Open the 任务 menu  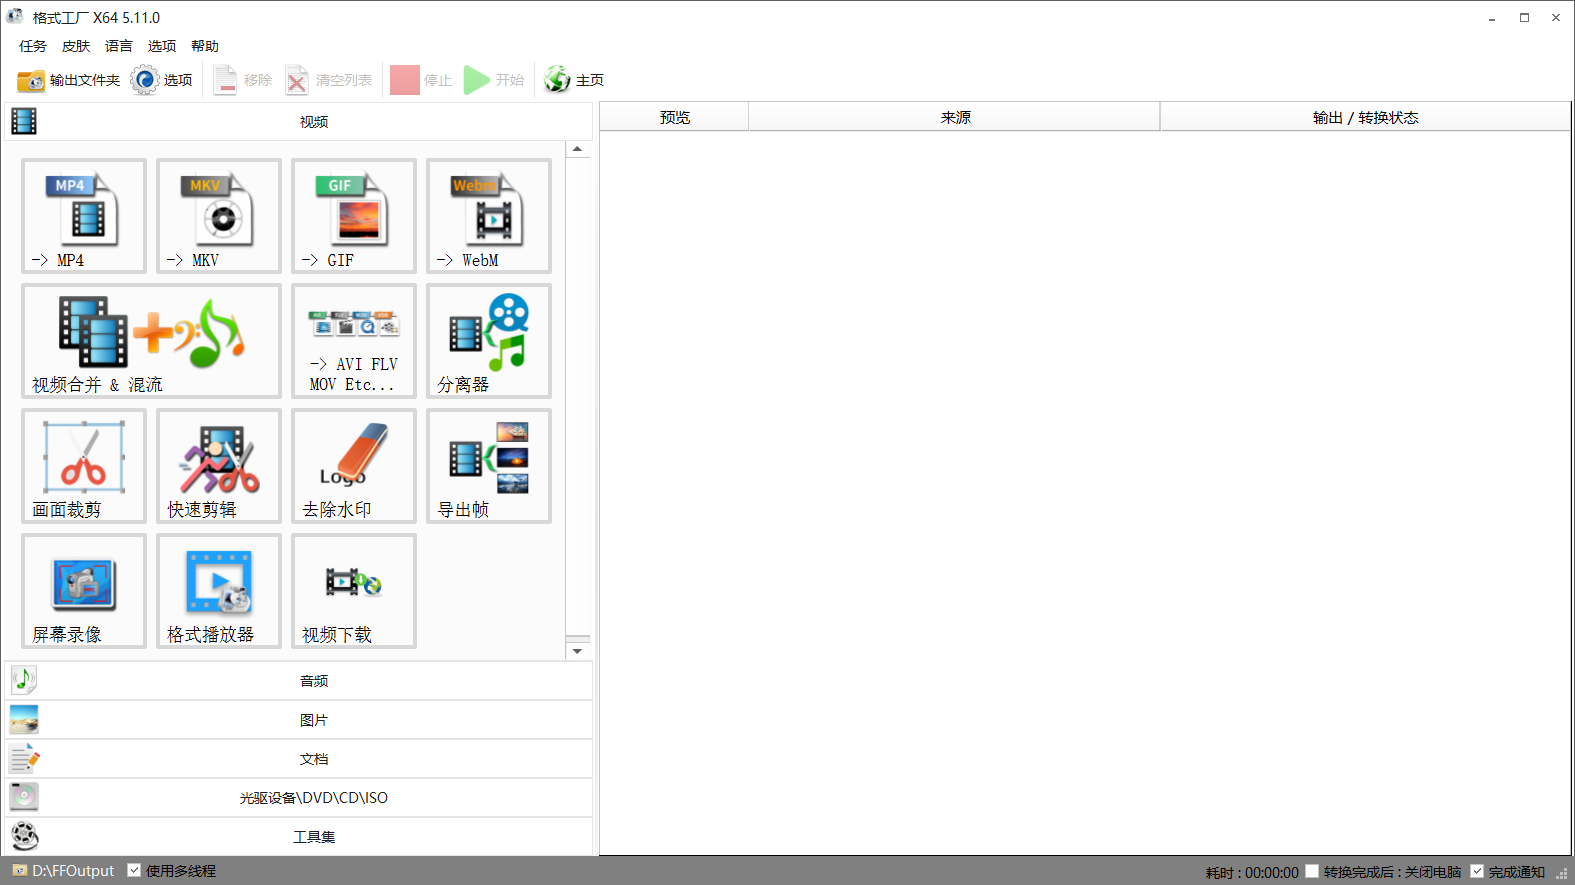[33, 46]
